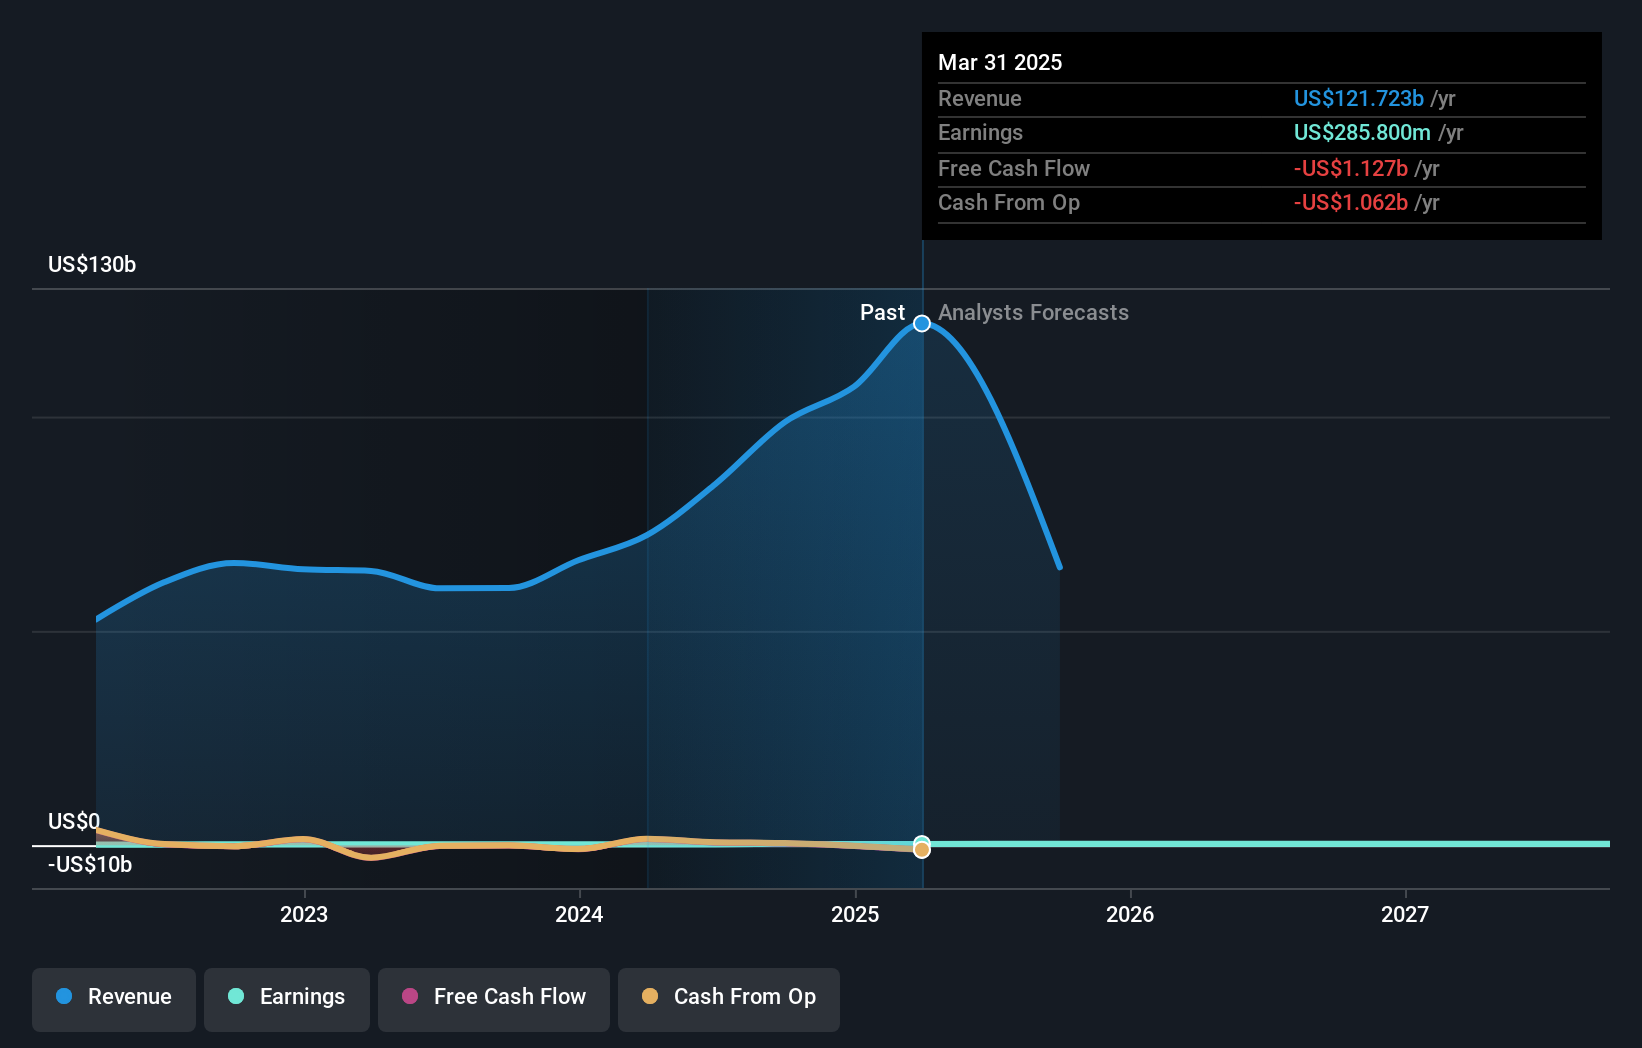Toggle the Earnings legend button

click(287, 999)
